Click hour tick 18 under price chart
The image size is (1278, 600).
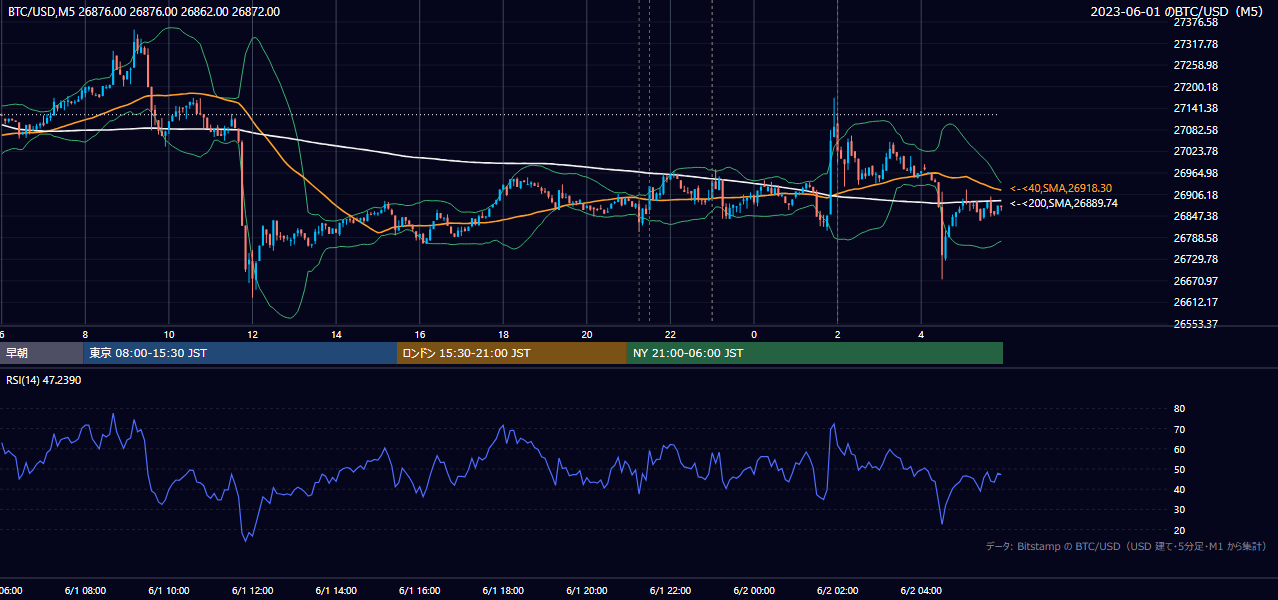click(503, 334)
